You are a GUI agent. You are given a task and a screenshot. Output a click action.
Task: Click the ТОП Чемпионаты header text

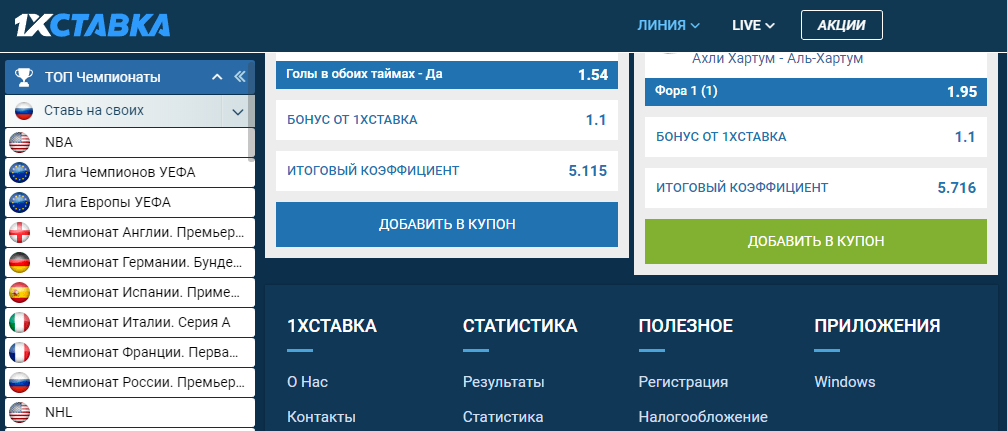pyautogui.click(x=103, y=77)
